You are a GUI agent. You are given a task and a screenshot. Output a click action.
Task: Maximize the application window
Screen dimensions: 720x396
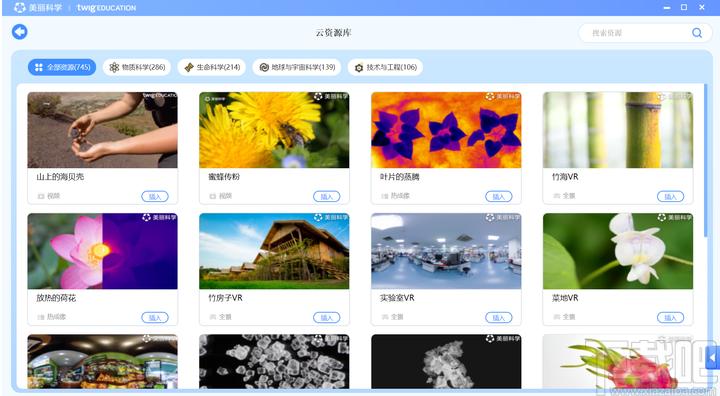684,7
